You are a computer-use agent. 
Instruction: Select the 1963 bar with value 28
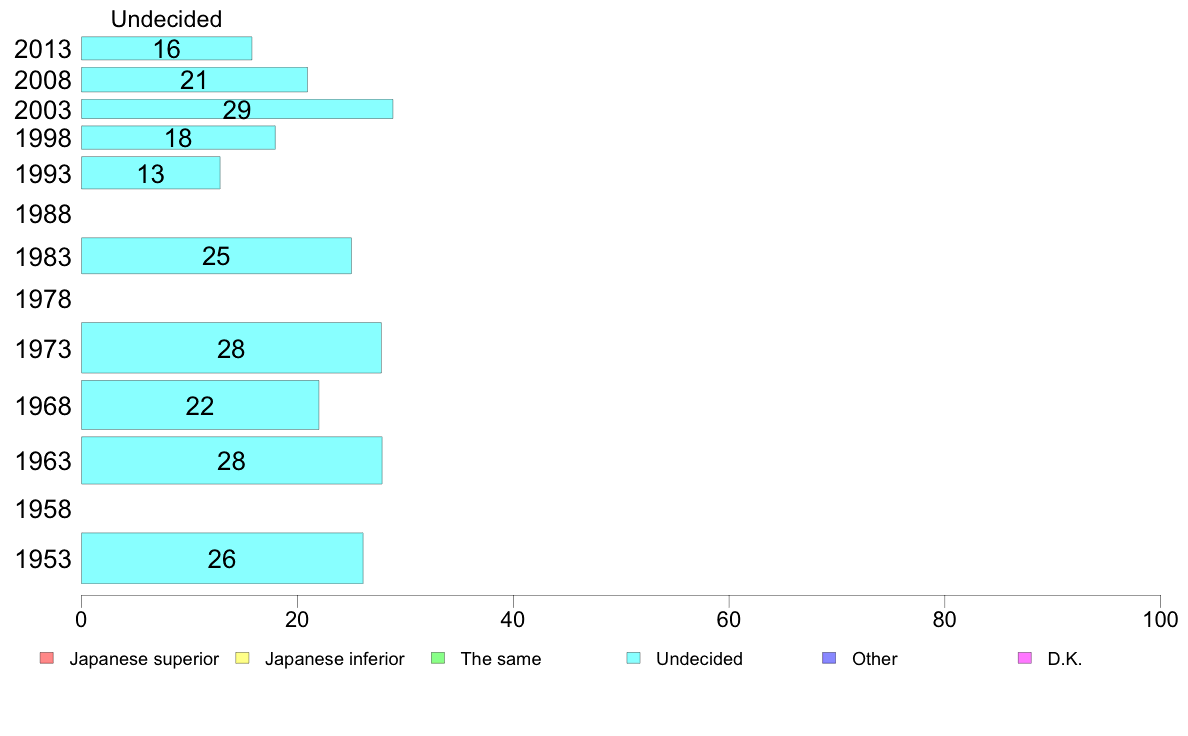point(231,460)
